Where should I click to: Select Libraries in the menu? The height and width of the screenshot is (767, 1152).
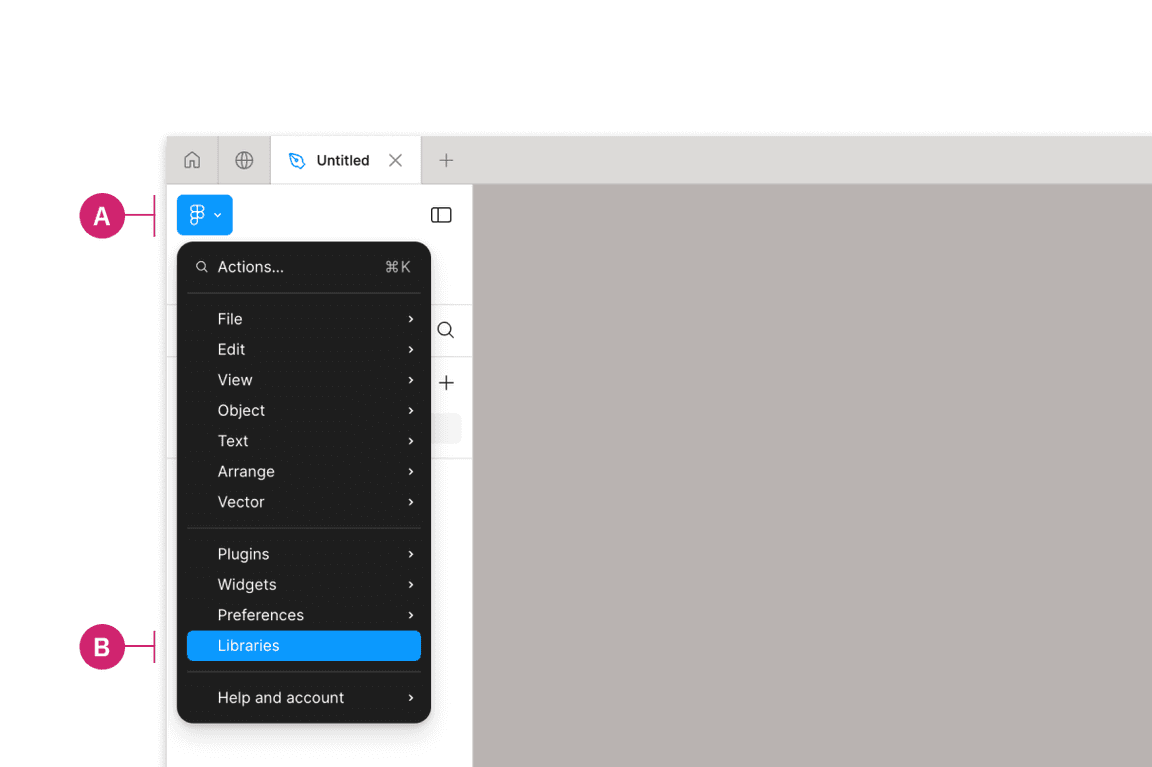pyautogui.click(x=303, y=646)
